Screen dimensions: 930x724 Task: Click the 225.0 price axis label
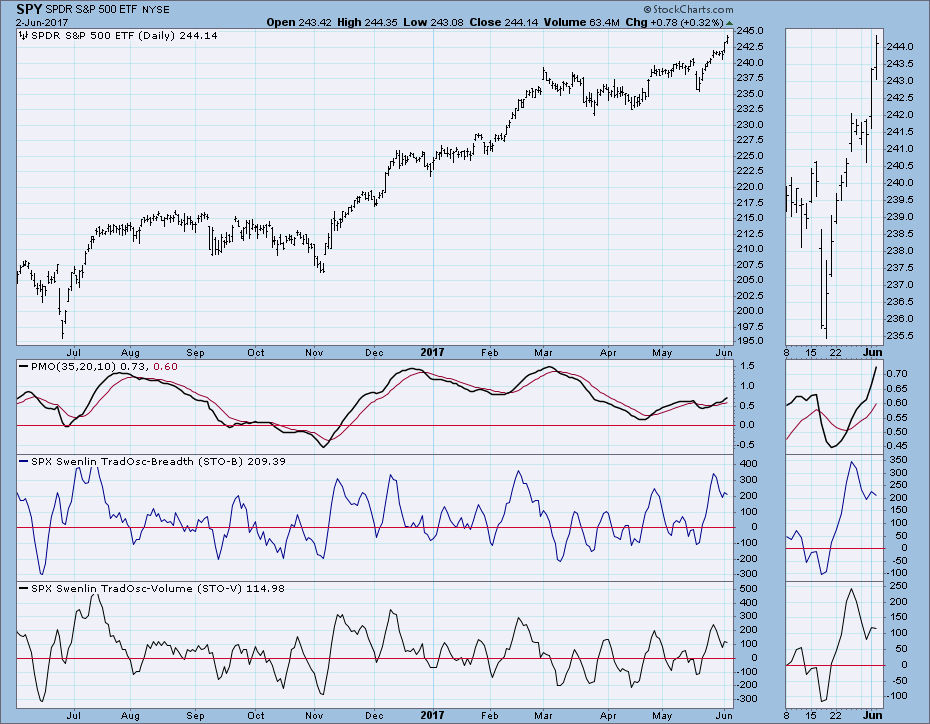coord(751,155)
